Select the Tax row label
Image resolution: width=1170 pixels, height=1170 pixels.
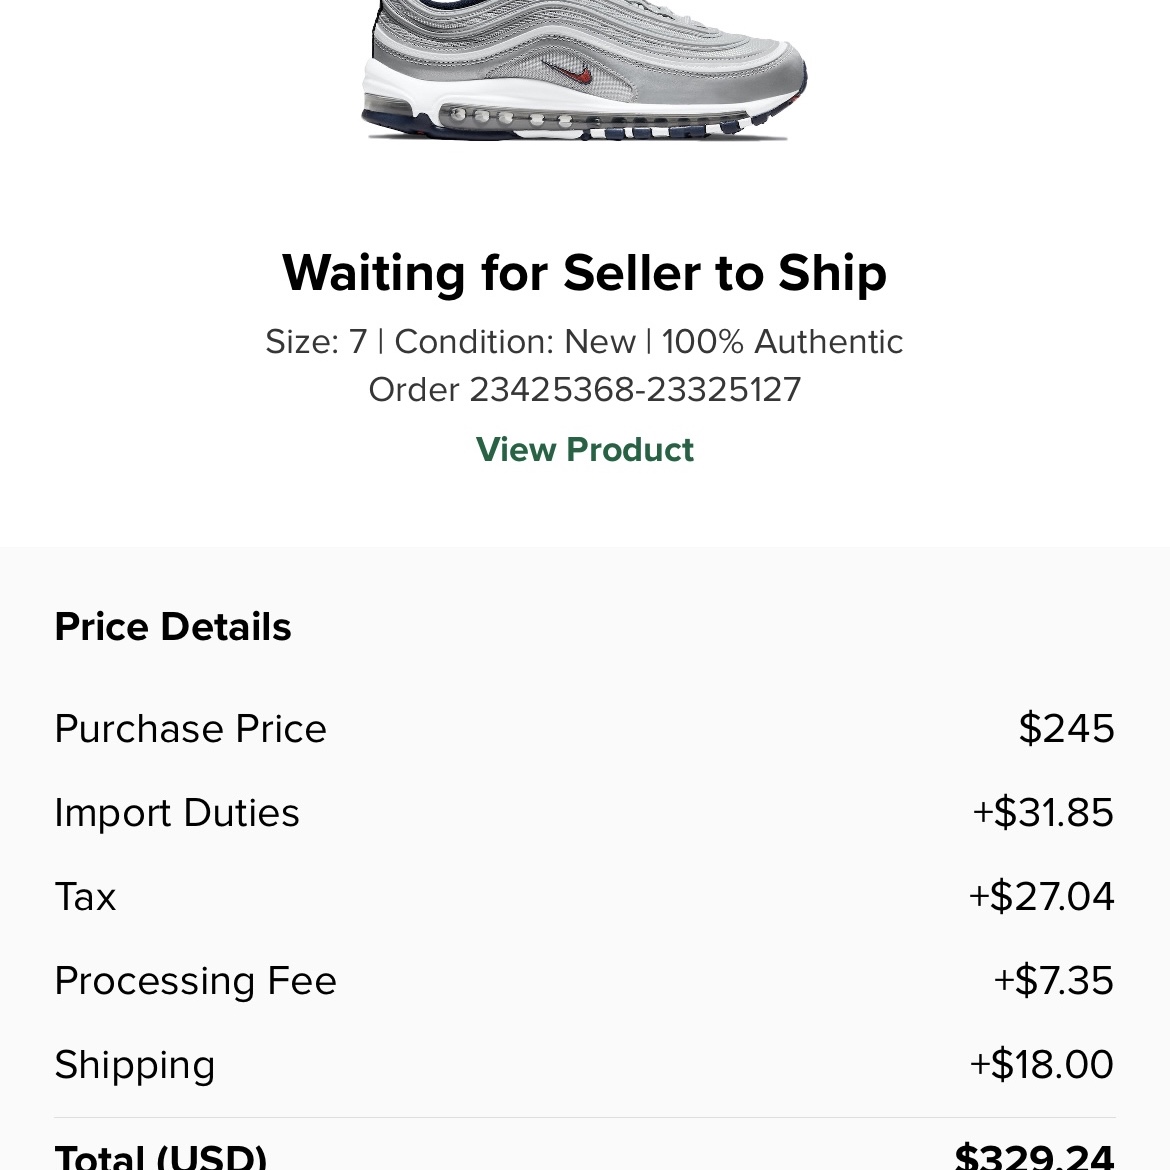[x=85, y=896]
